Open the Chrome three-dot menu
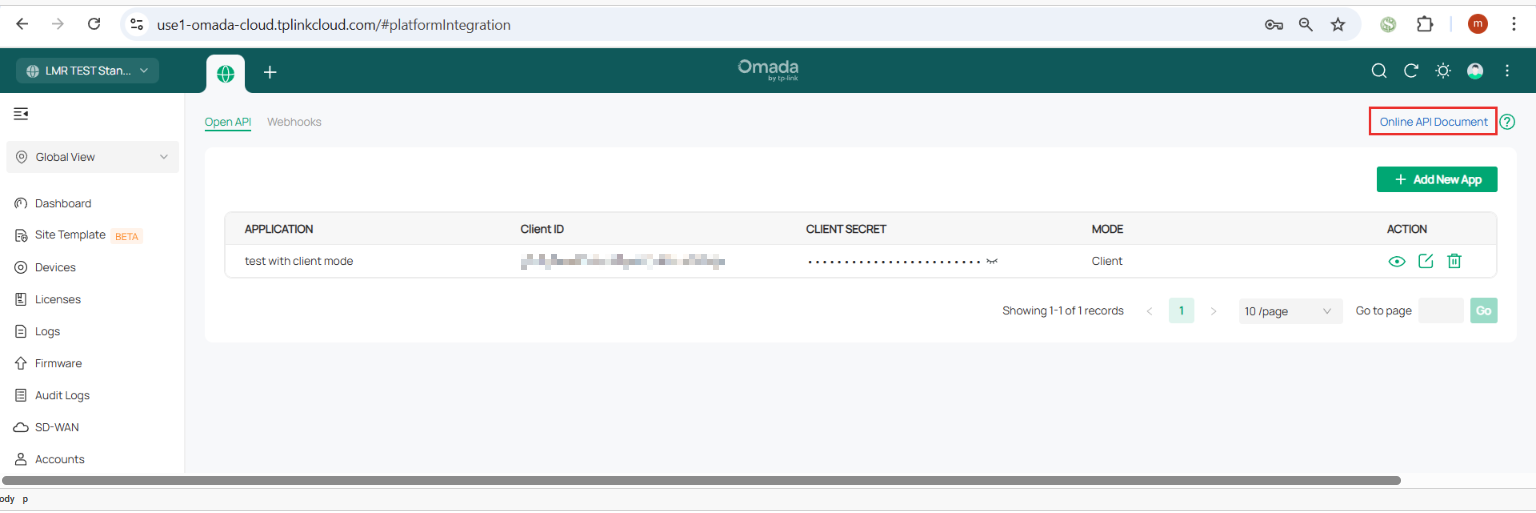This screenshot has width=1536, height=513. pos(1514,24)
